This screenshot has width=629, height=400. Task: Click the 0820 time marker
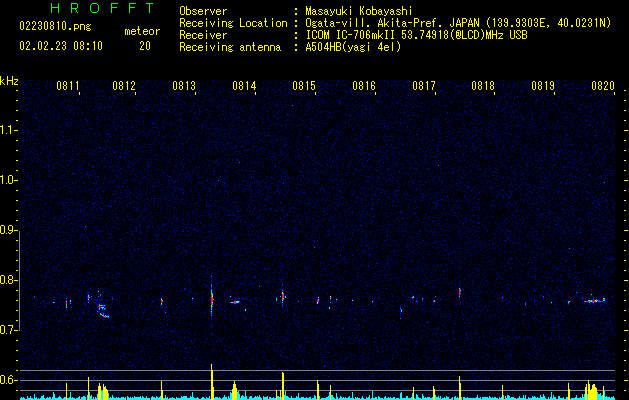(603, 86)
